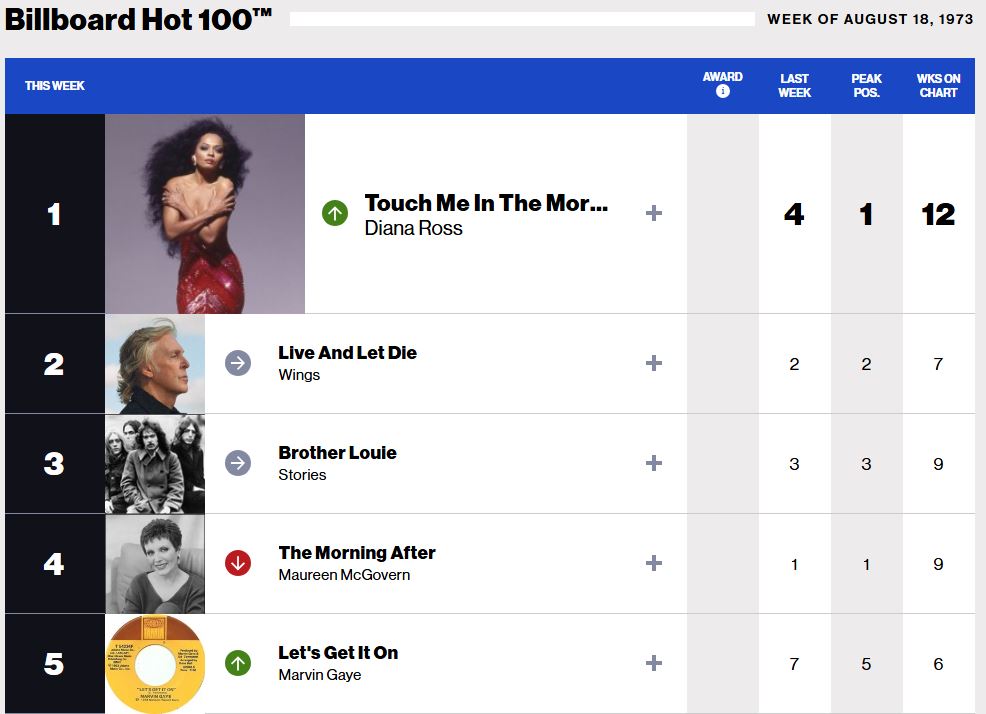This screenshot has width=986, height=714.
Task: Click the green up arrow beside Touch Me In The Morning
Action: click(335, 213)
